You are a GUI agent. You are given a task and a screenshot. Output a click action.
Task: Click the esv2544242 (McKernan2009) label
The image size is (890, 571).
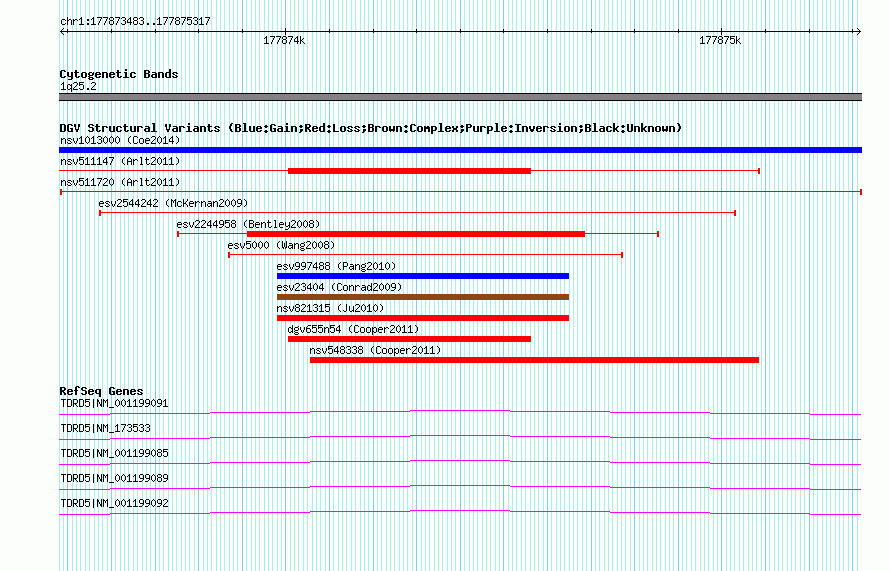pos(173,203)
